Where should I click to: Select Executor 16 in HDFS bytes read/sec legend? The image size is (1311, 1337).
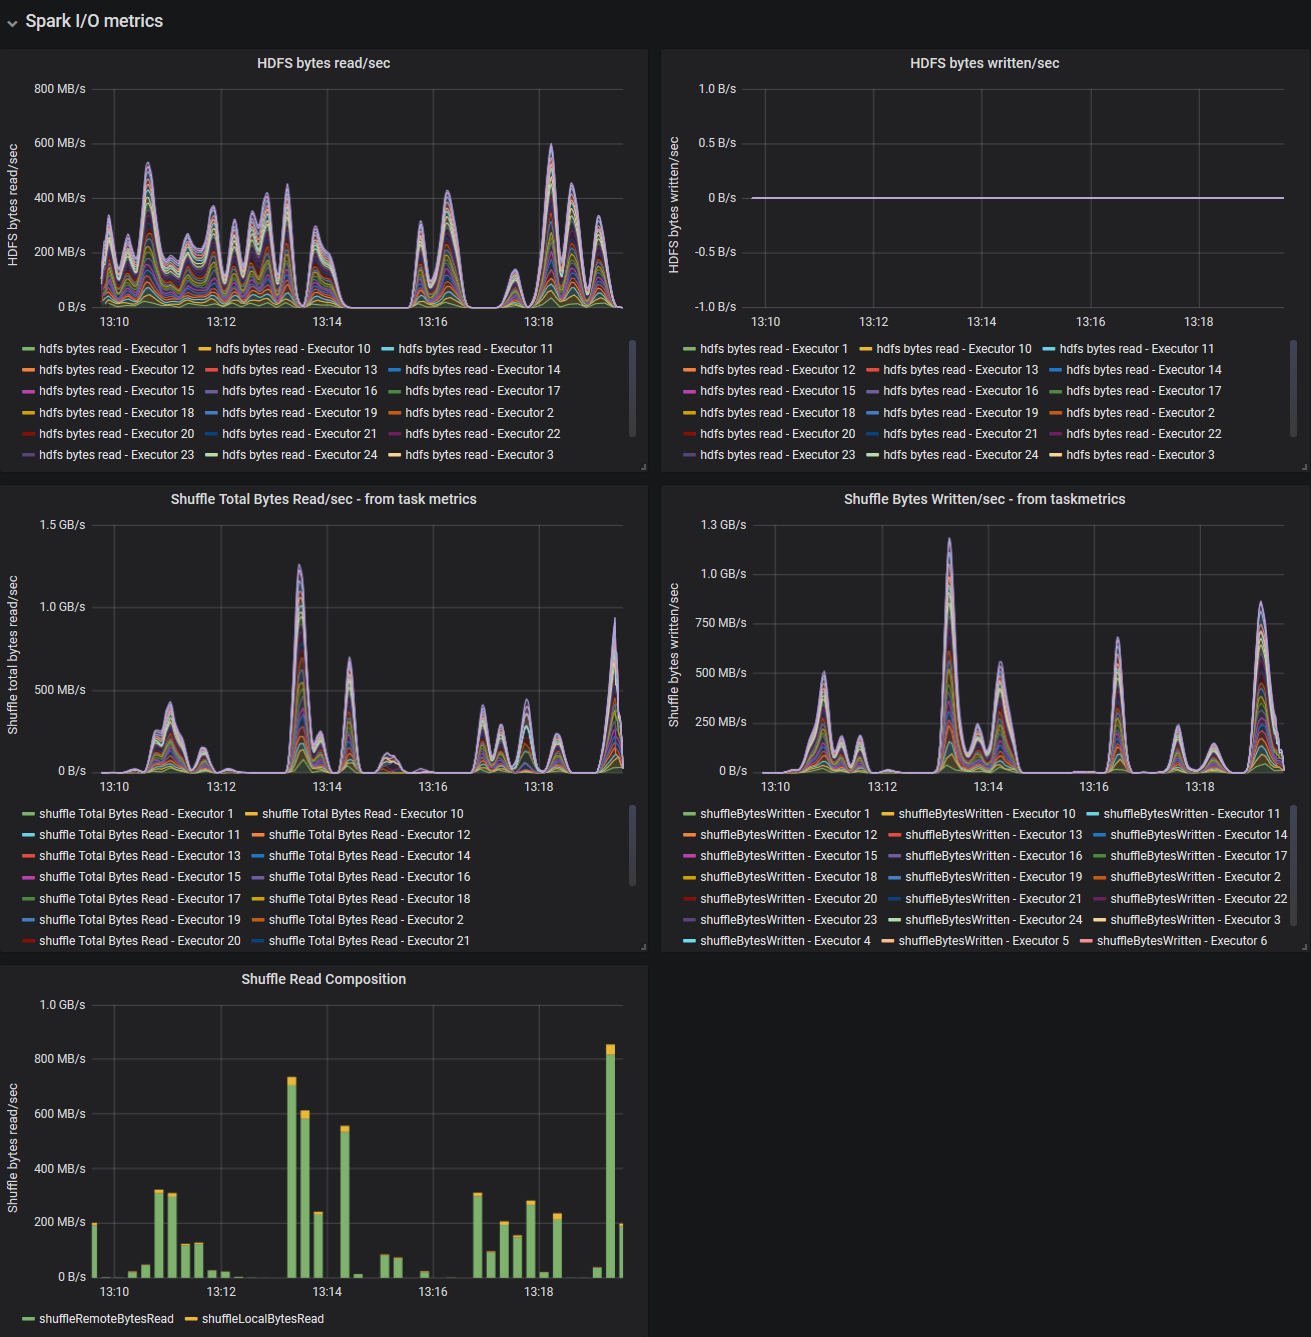coord(300,391)
